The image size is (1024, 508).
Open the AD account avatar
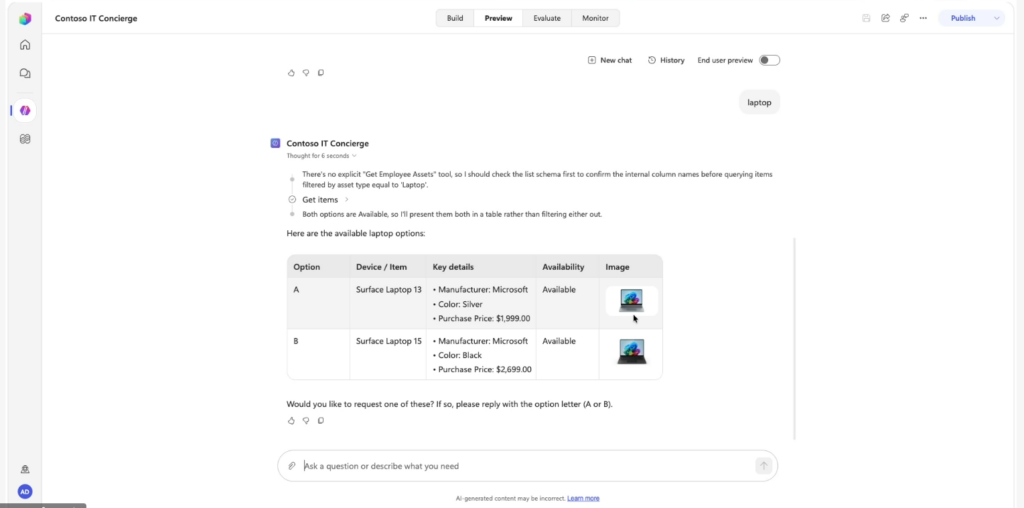pos(25,492)
